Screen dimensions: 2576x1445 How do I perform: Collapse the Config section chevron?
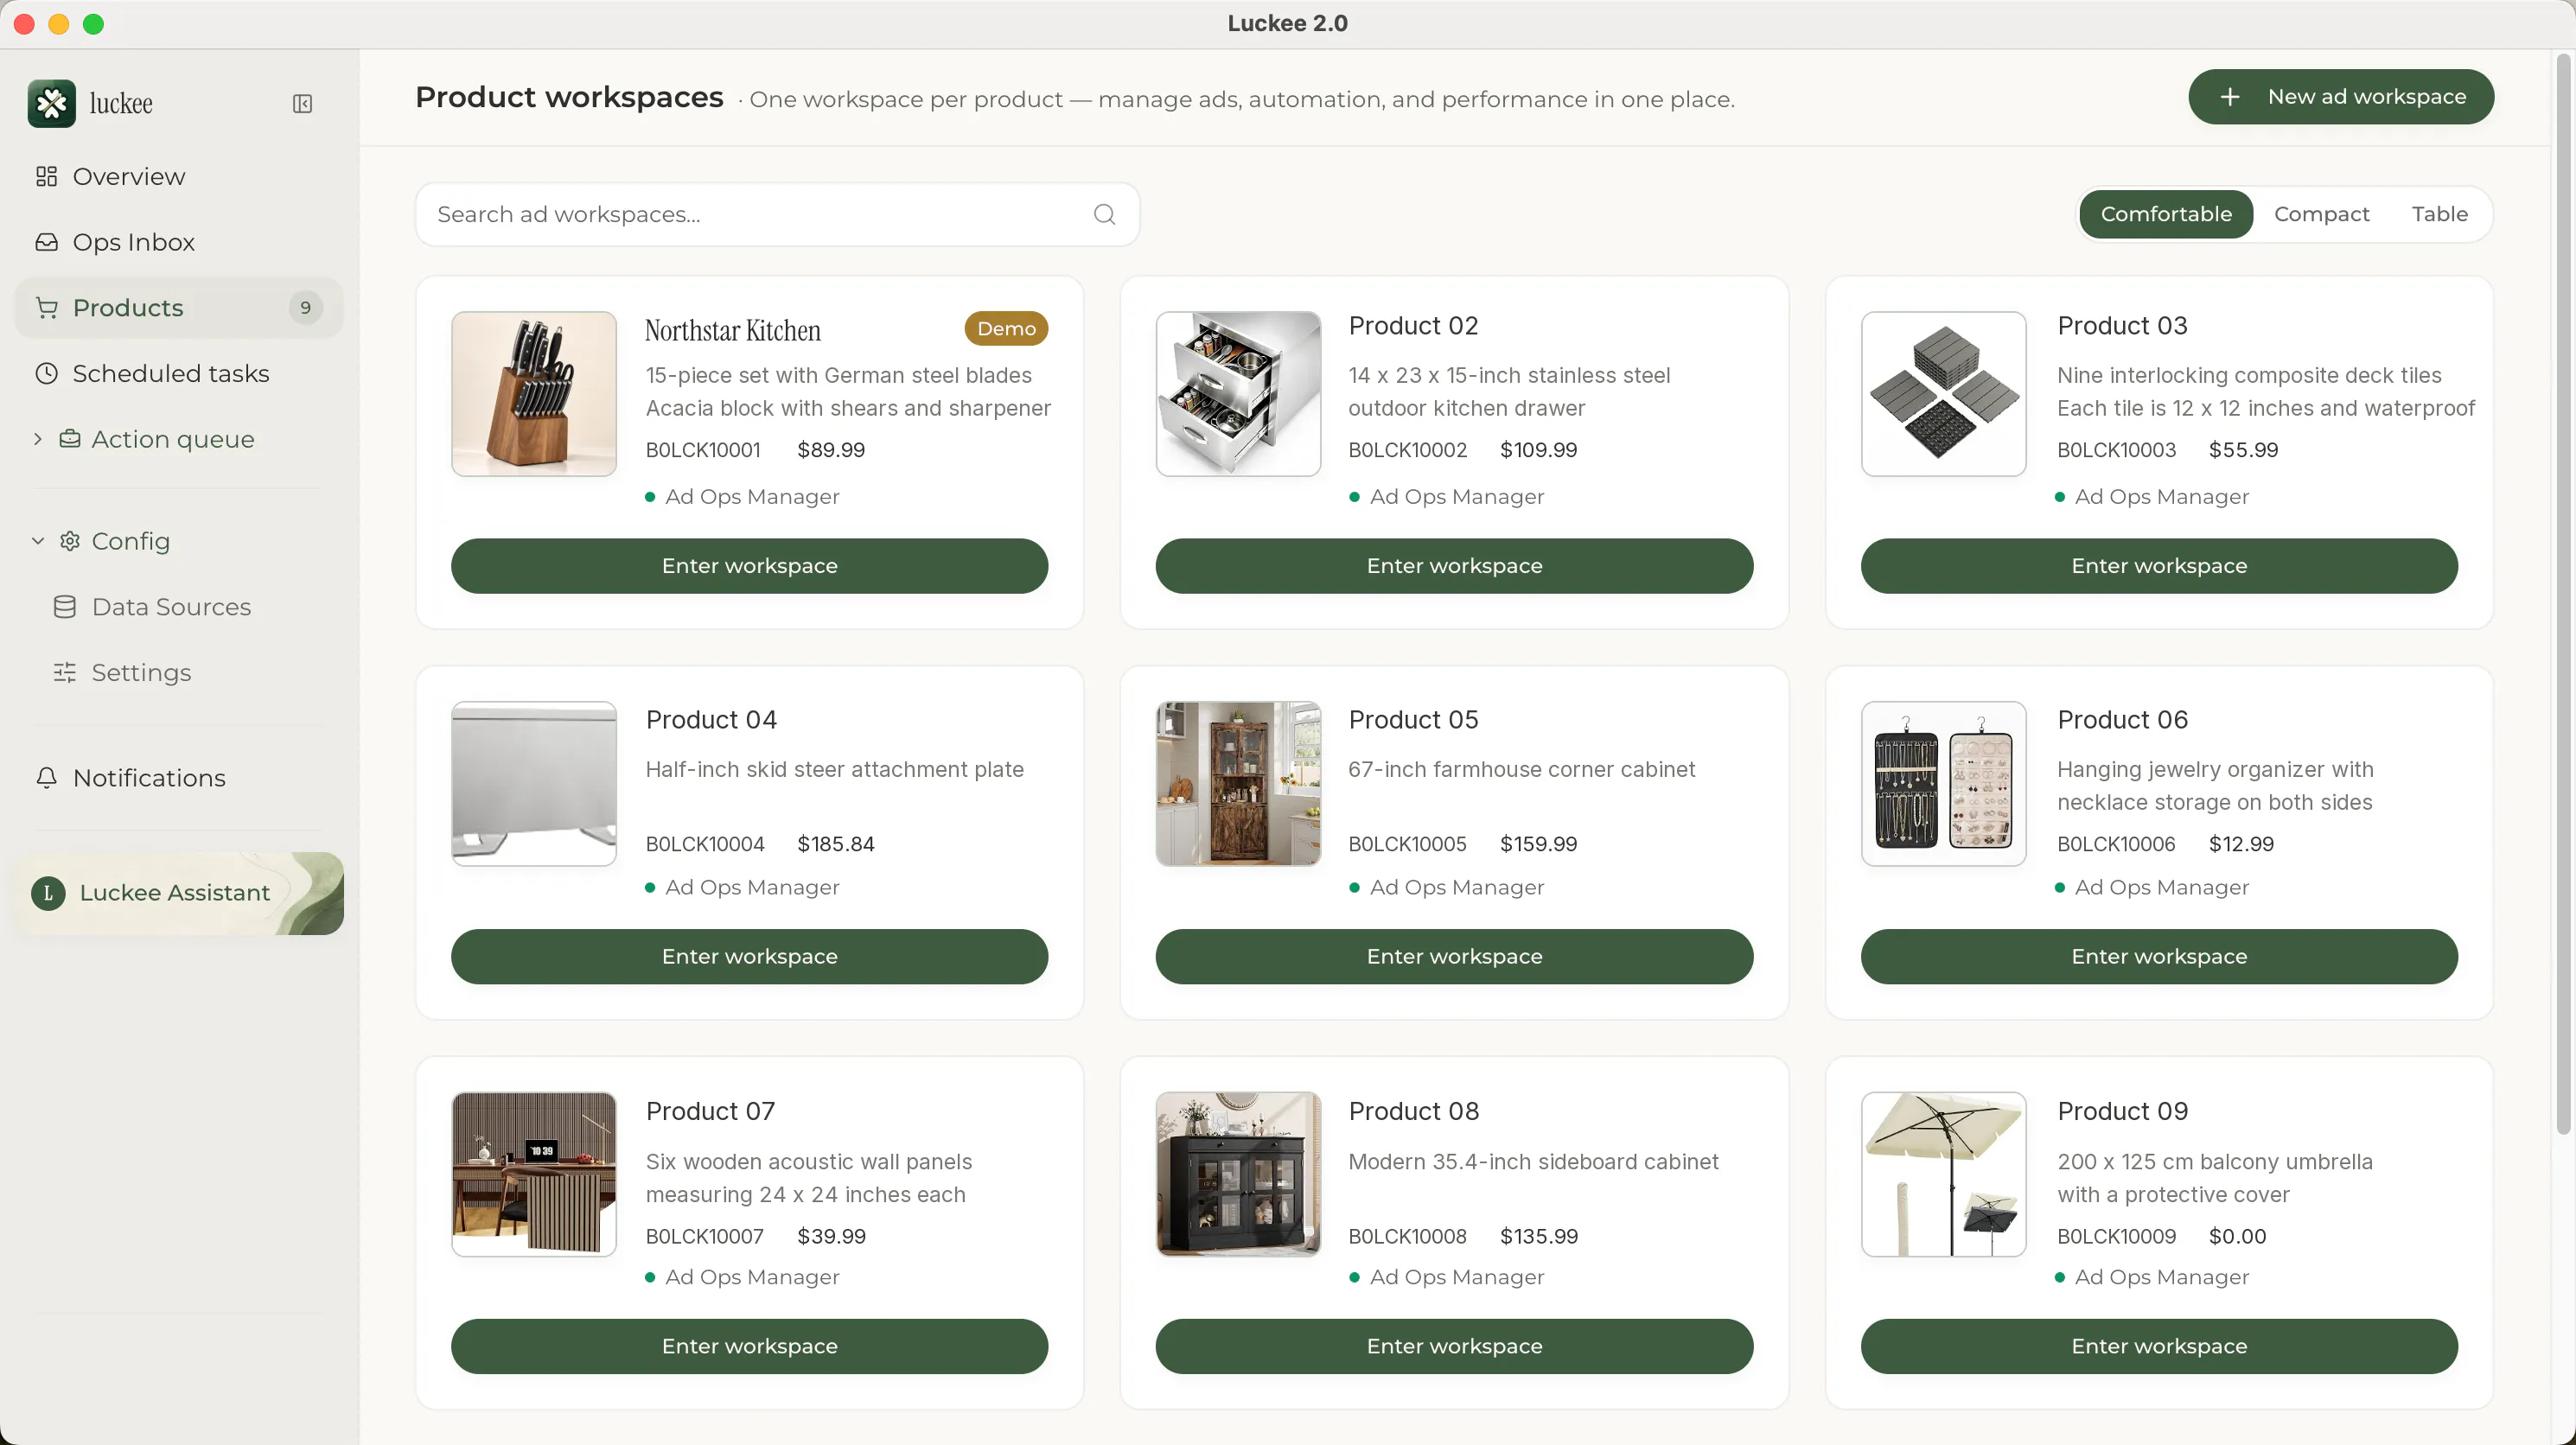37,541
